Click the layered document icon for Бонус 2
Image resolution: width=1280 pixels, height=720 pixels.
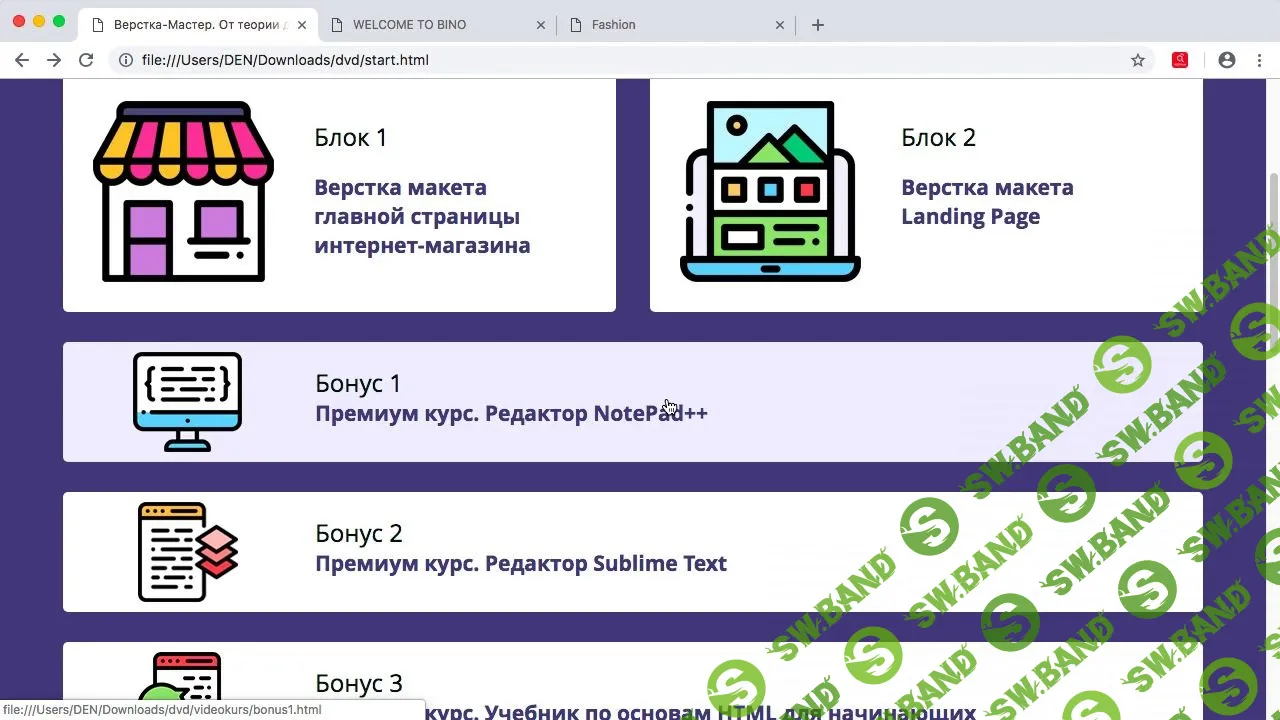click(x=187, y=551)
